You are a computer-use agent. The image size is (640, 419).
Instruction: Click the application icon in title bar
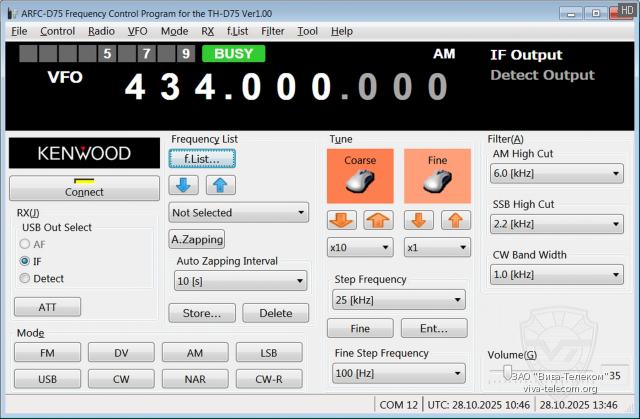(x=13, y=13)
